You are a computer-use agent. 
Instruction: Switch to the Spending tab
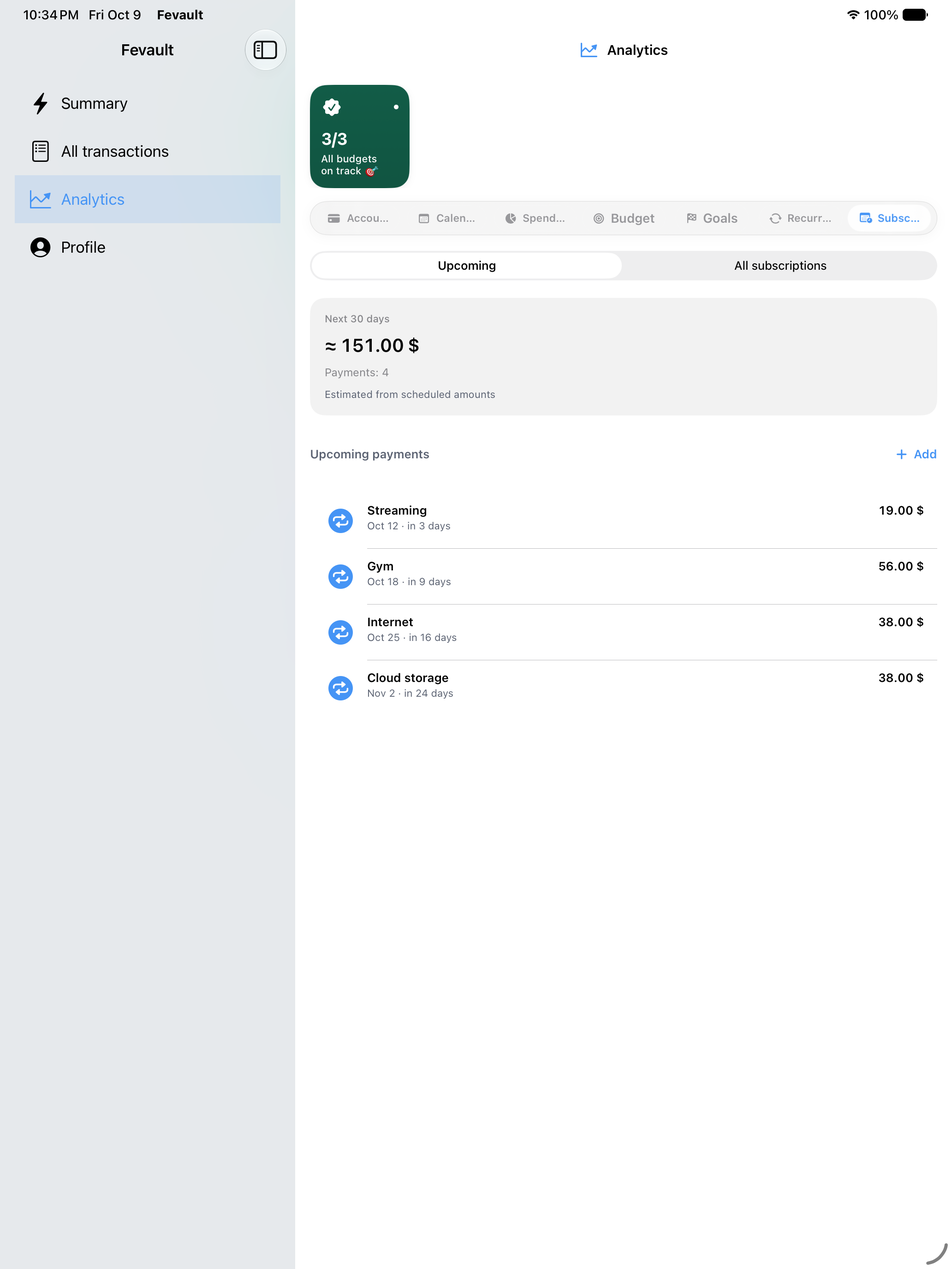[x=535, y=218]
